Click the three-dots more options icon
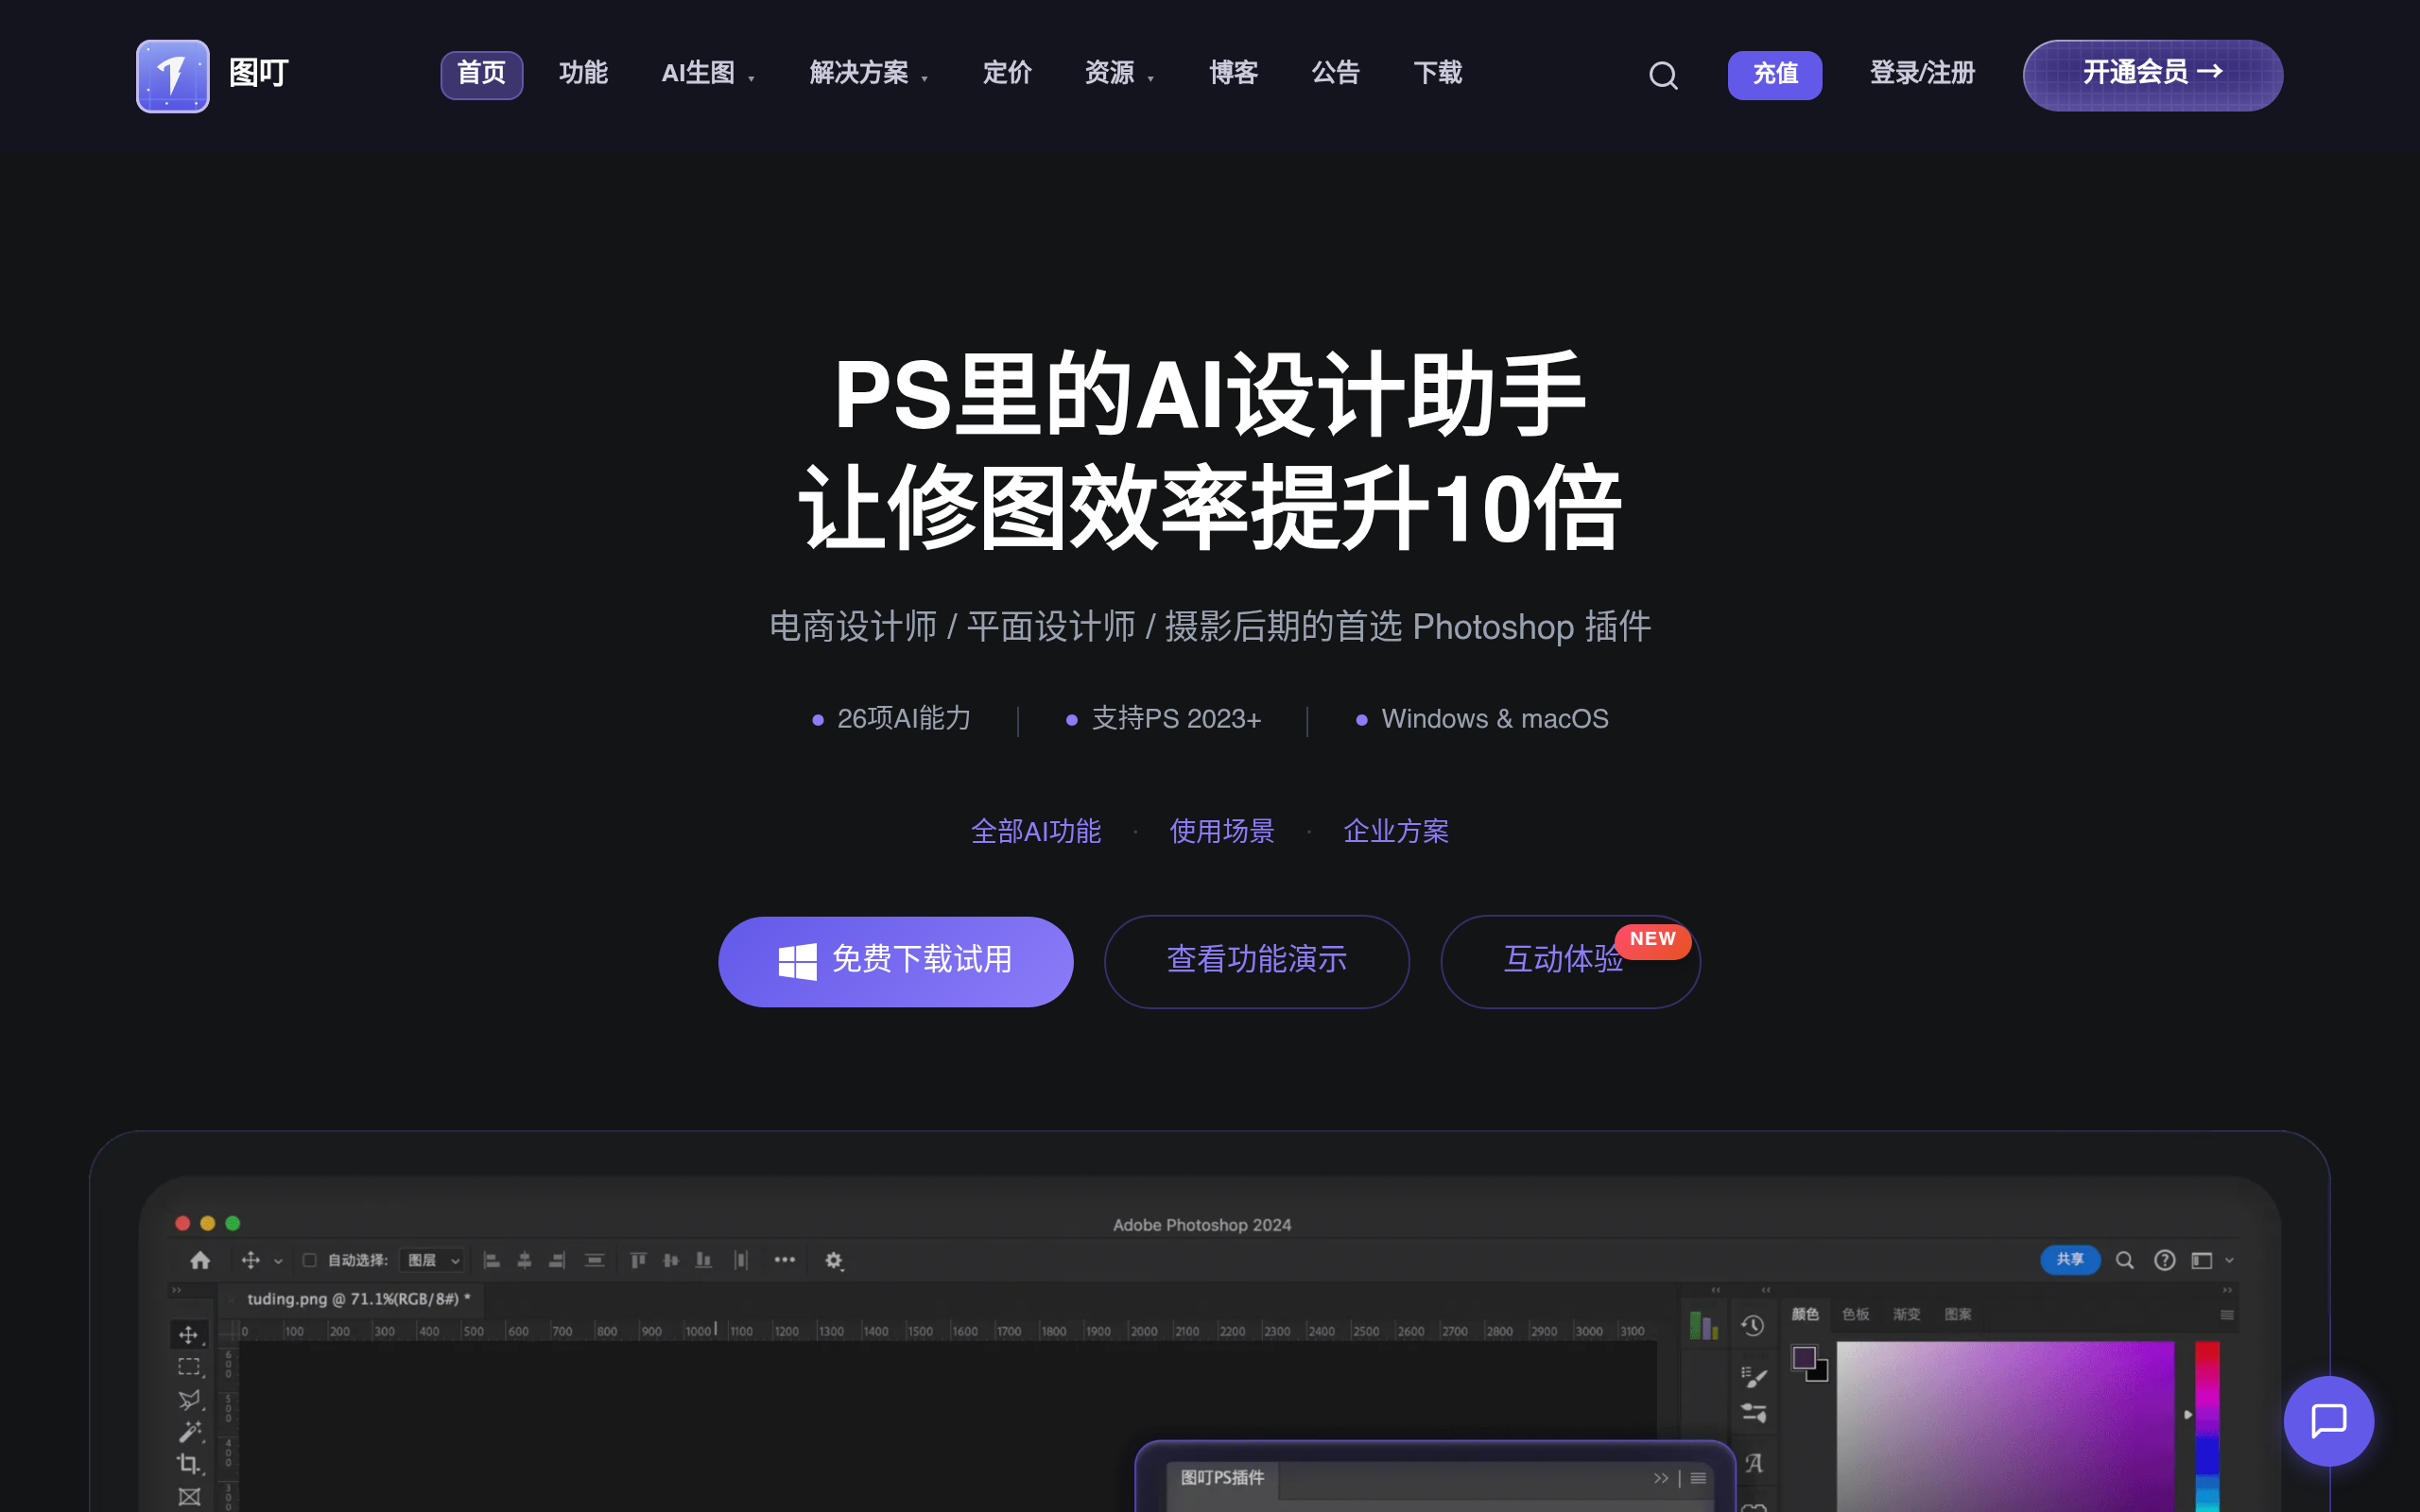The height and width of the screenshot is (1512, 2420). 785,1260
